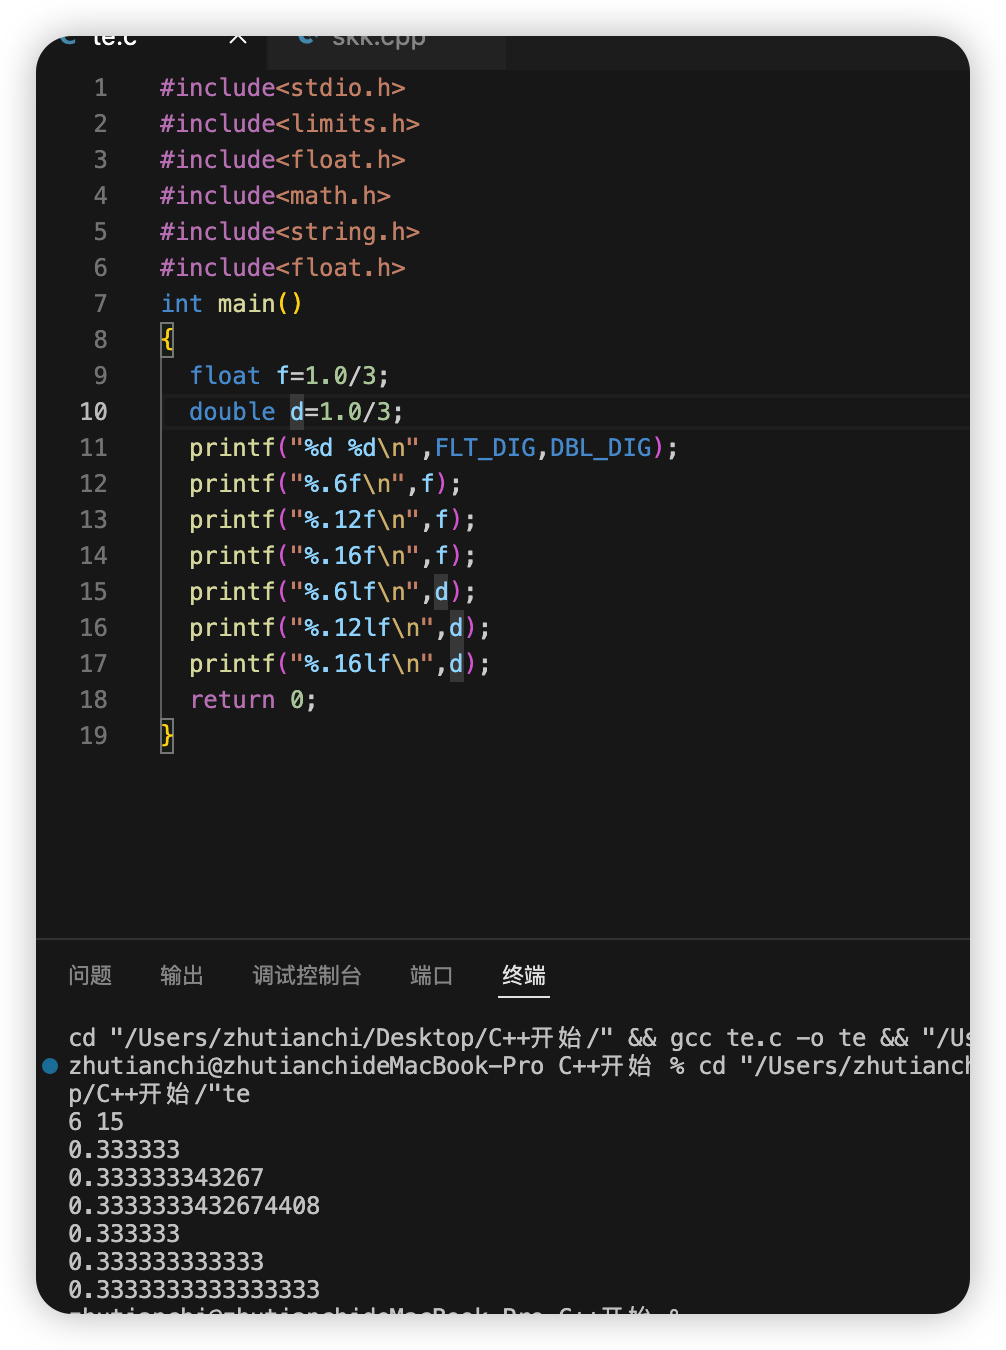This screenshot has width=1006, height=1350.
Task: Open the 问题 panel tab
Action: coord(90,975)
